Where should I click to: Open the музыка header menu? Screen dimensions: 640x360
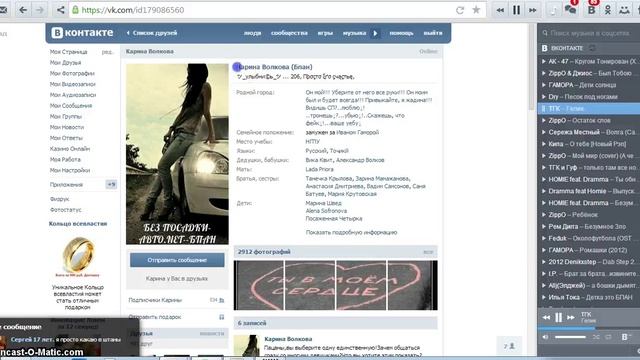pyautogui.click(x=354, y=33)
